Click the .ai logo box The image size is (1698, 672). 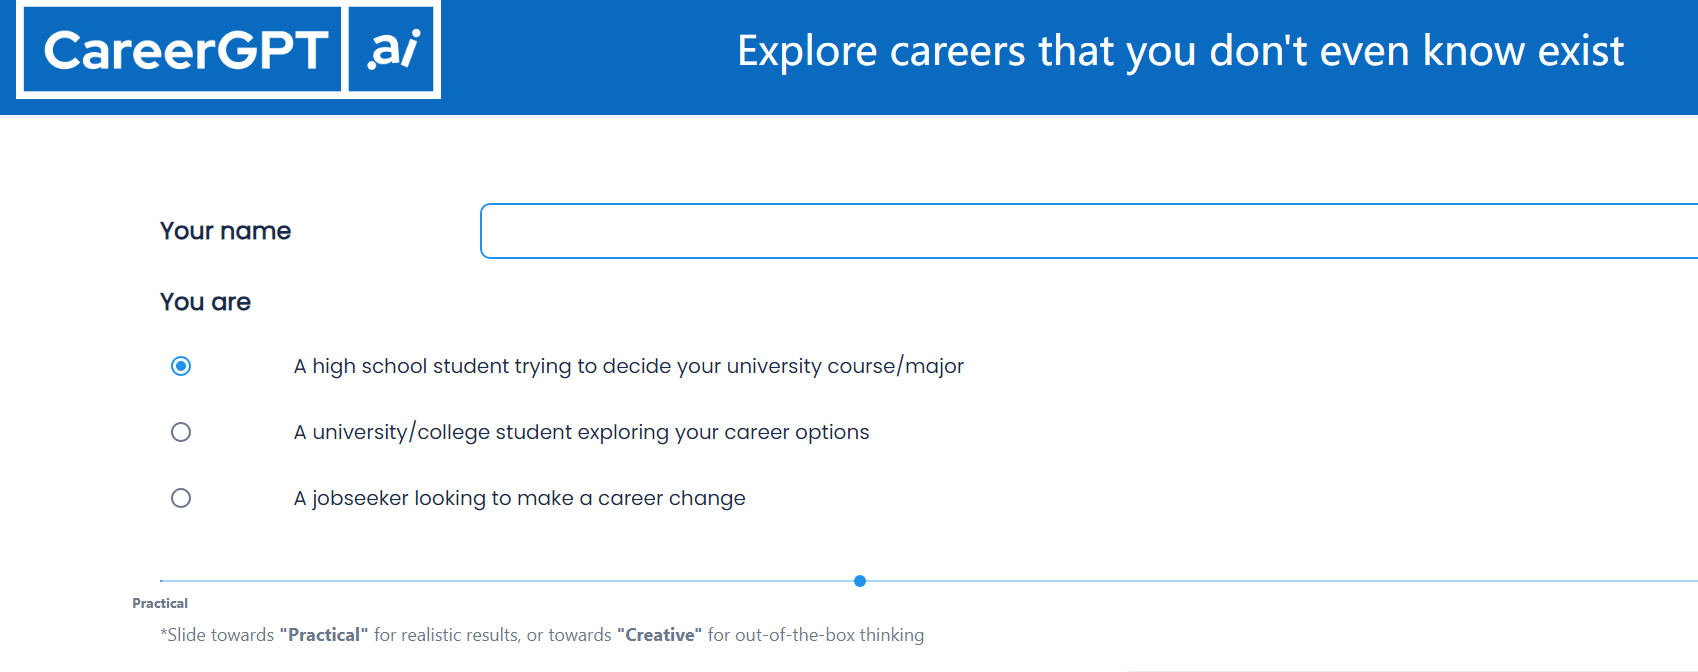391,49
